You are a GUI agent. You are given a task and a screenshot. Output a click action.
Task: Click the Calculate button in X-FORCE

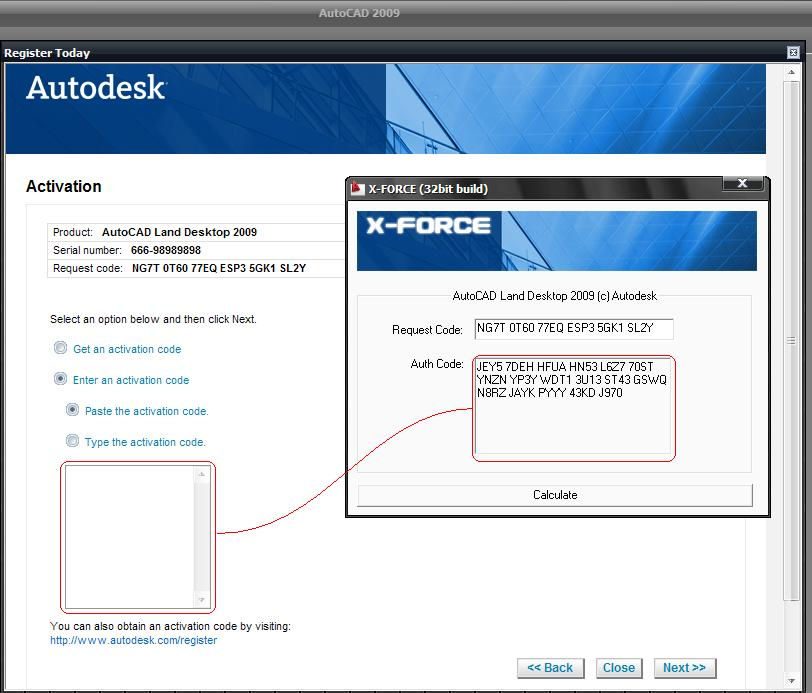pos(555,495)
